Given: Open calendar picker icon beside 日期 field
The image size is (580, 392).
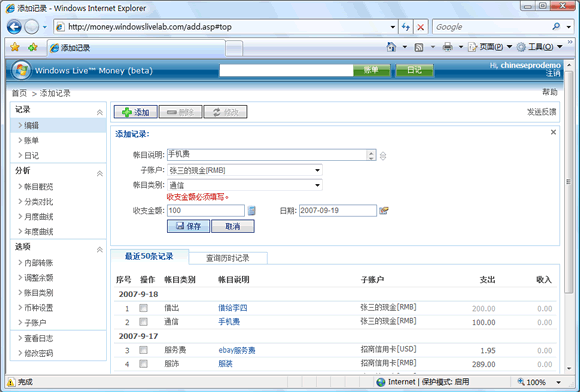Looking at the screenshot, I should click(x=384, y=210).
